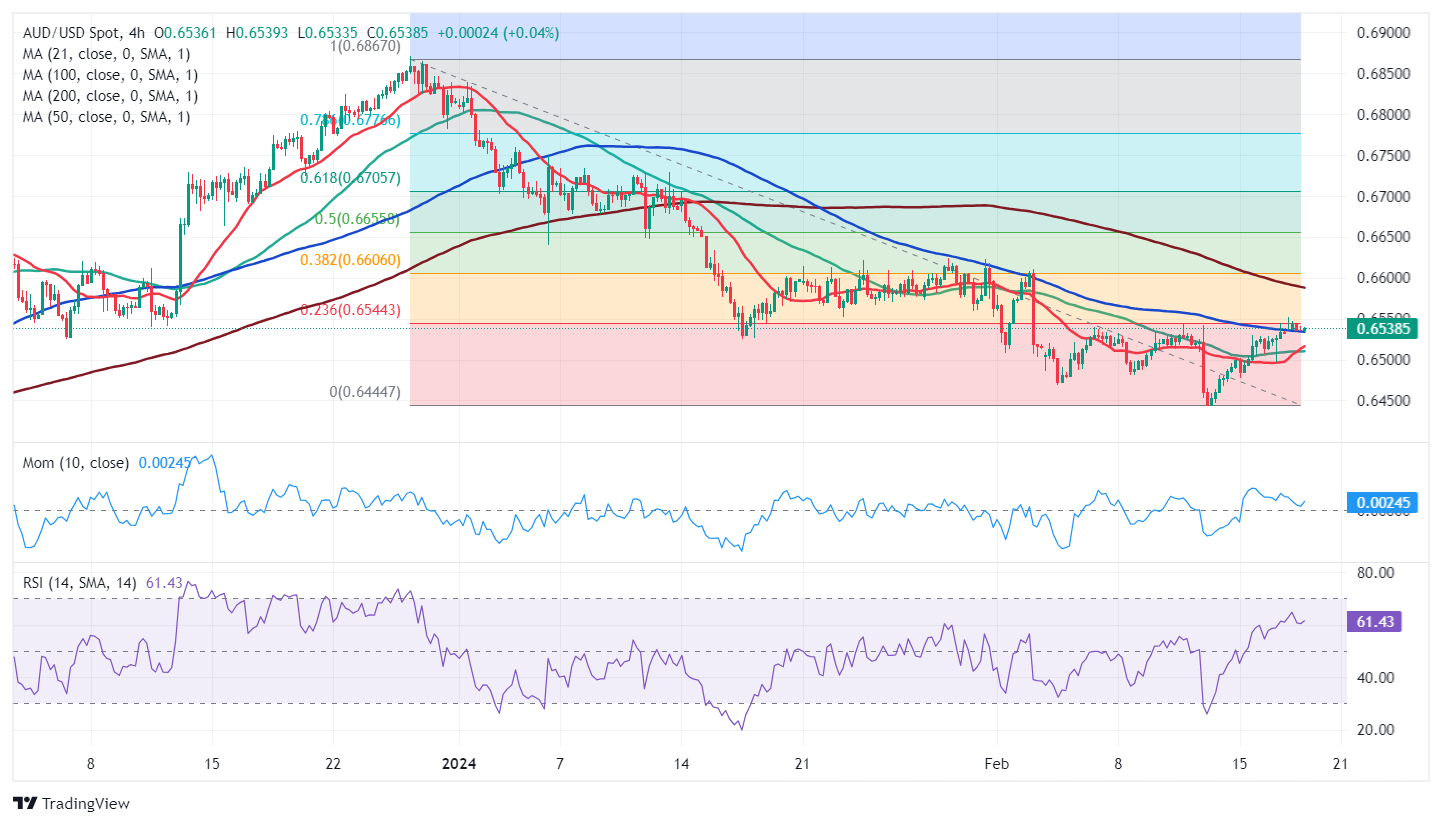
Task: Click the Fibonacci 0(0.64447) level label
Action: tap(365, 392)
